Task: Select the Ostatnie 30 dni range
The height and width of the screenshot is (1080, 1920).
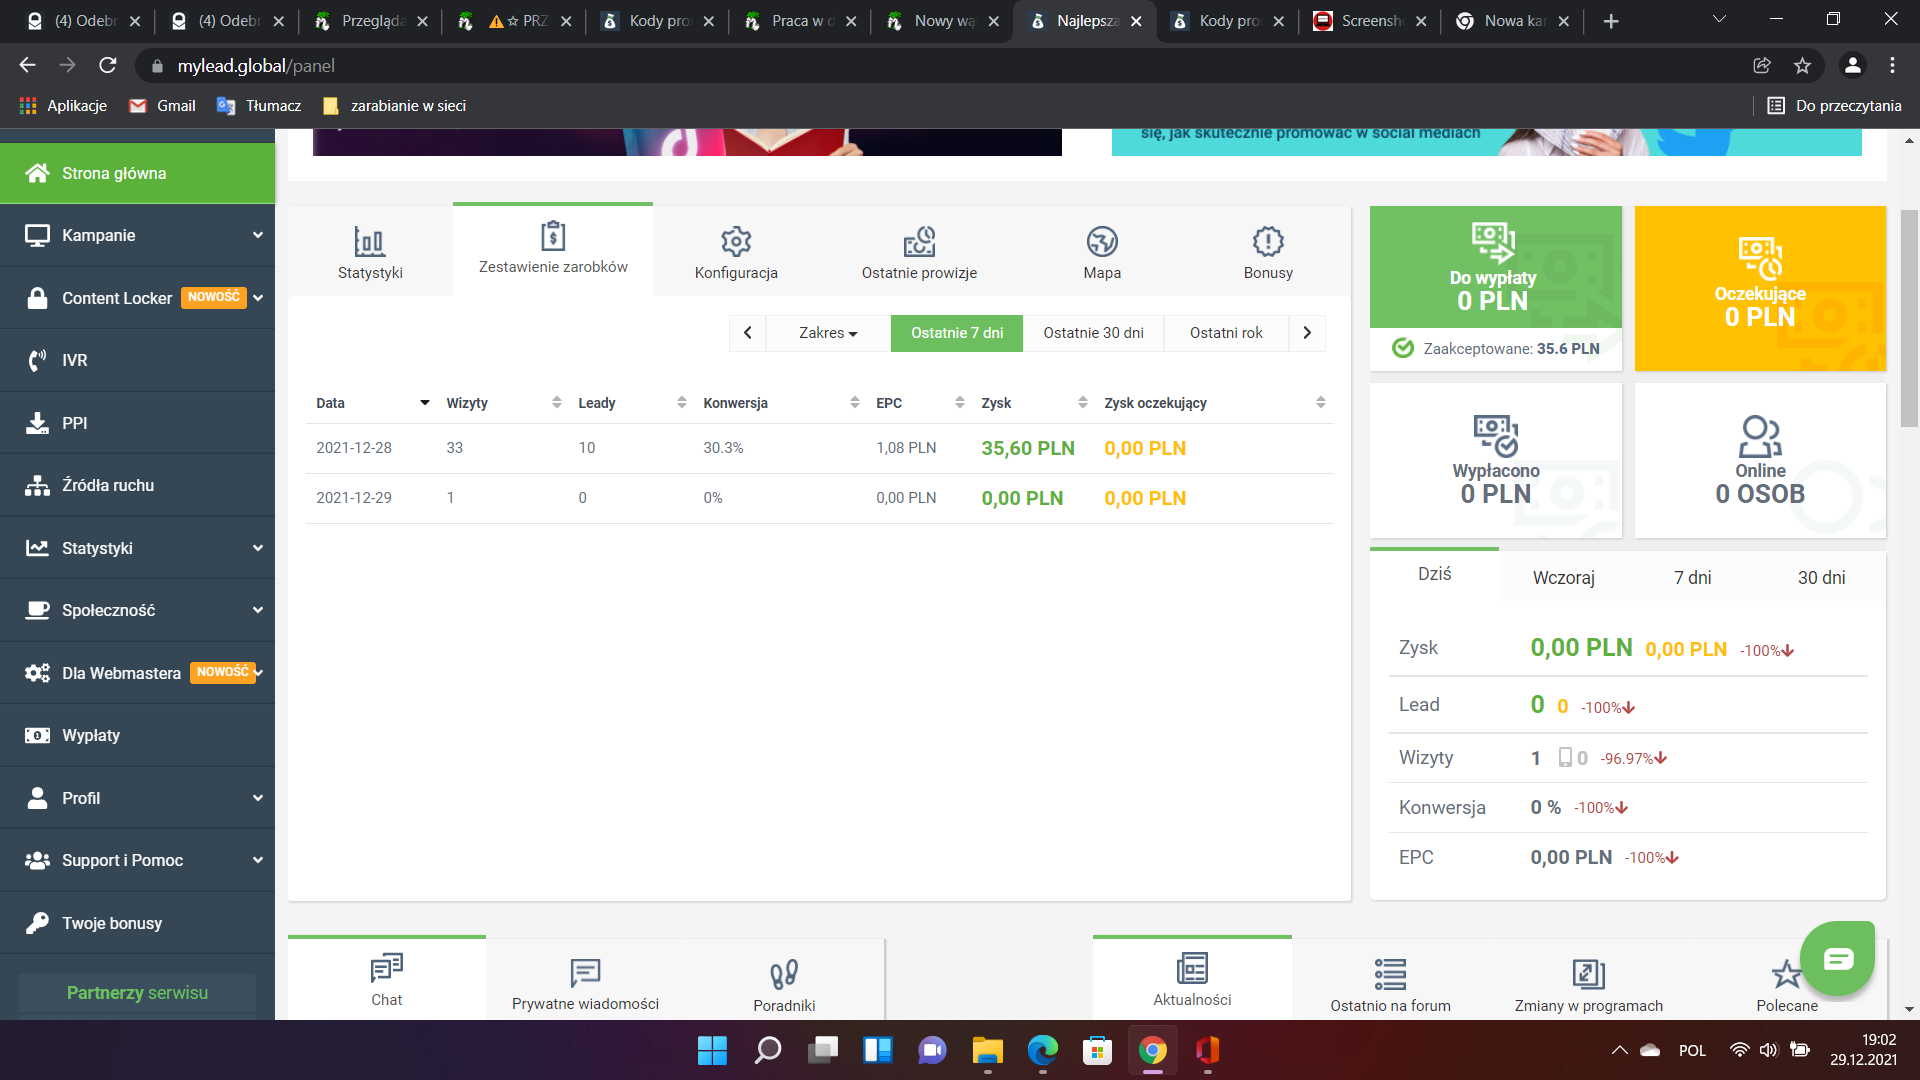Action: point(1093,333)
